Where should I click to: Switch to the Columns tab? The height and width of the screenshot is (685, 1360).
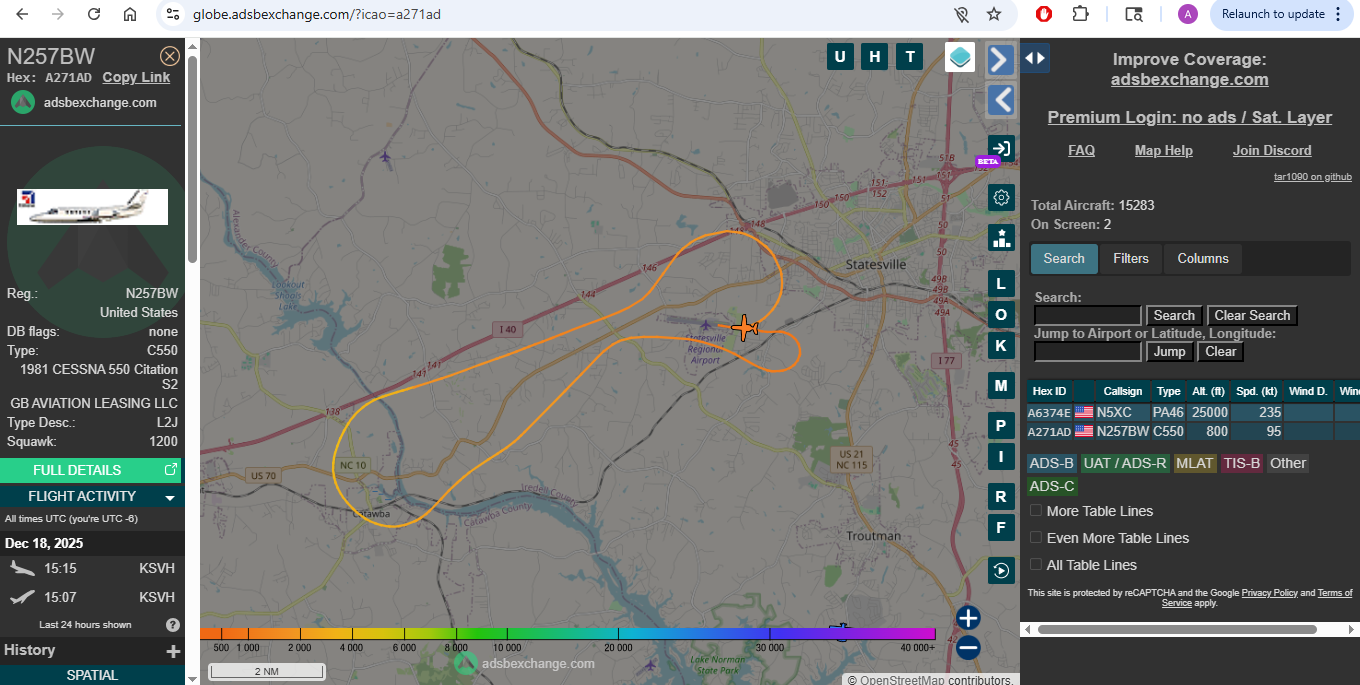(x=1203, y=258)
